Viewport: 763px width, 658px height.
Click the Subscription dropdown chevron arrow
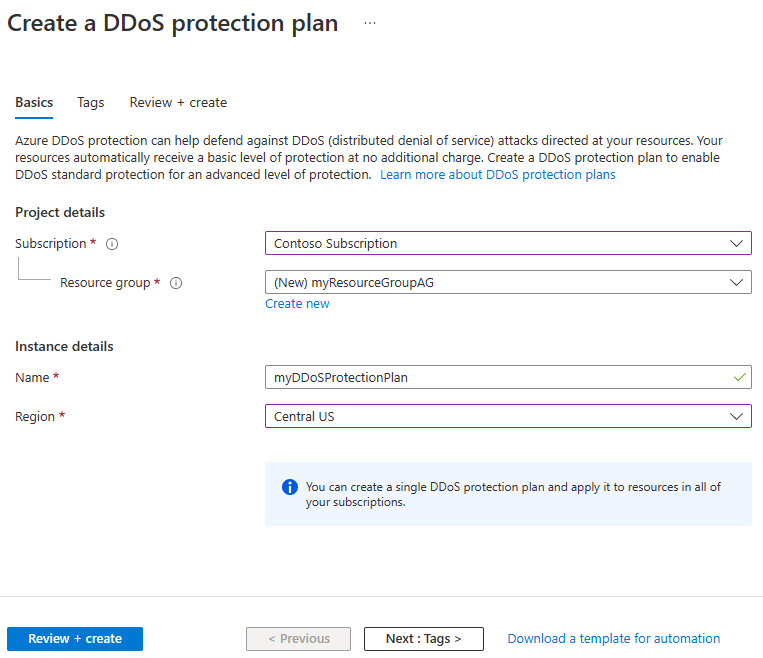(x=737, y=243)
